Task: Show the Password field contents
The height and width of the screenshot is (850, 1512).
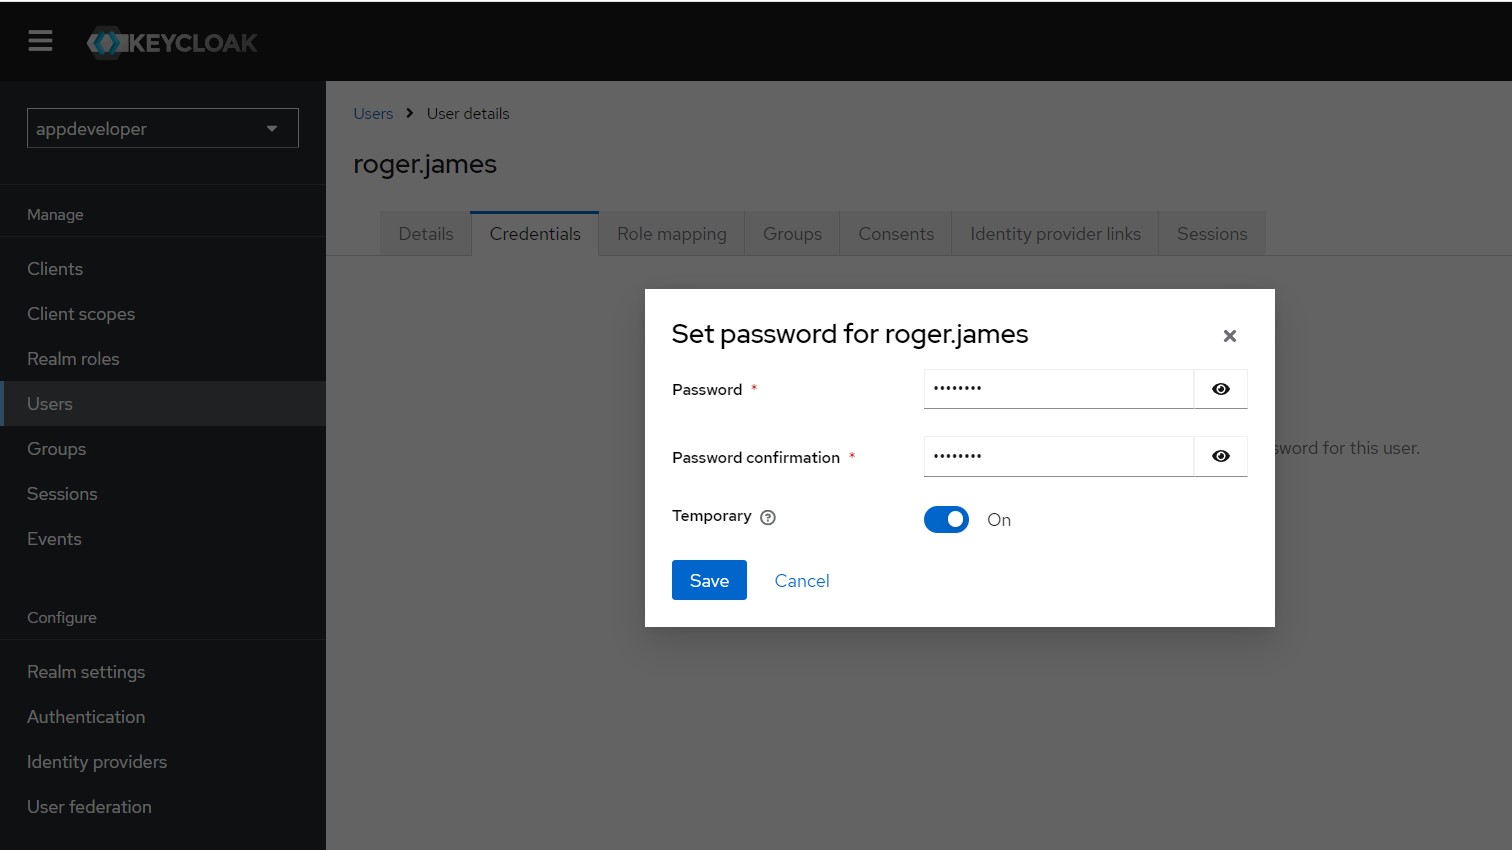Action: tap(1221, 389)
